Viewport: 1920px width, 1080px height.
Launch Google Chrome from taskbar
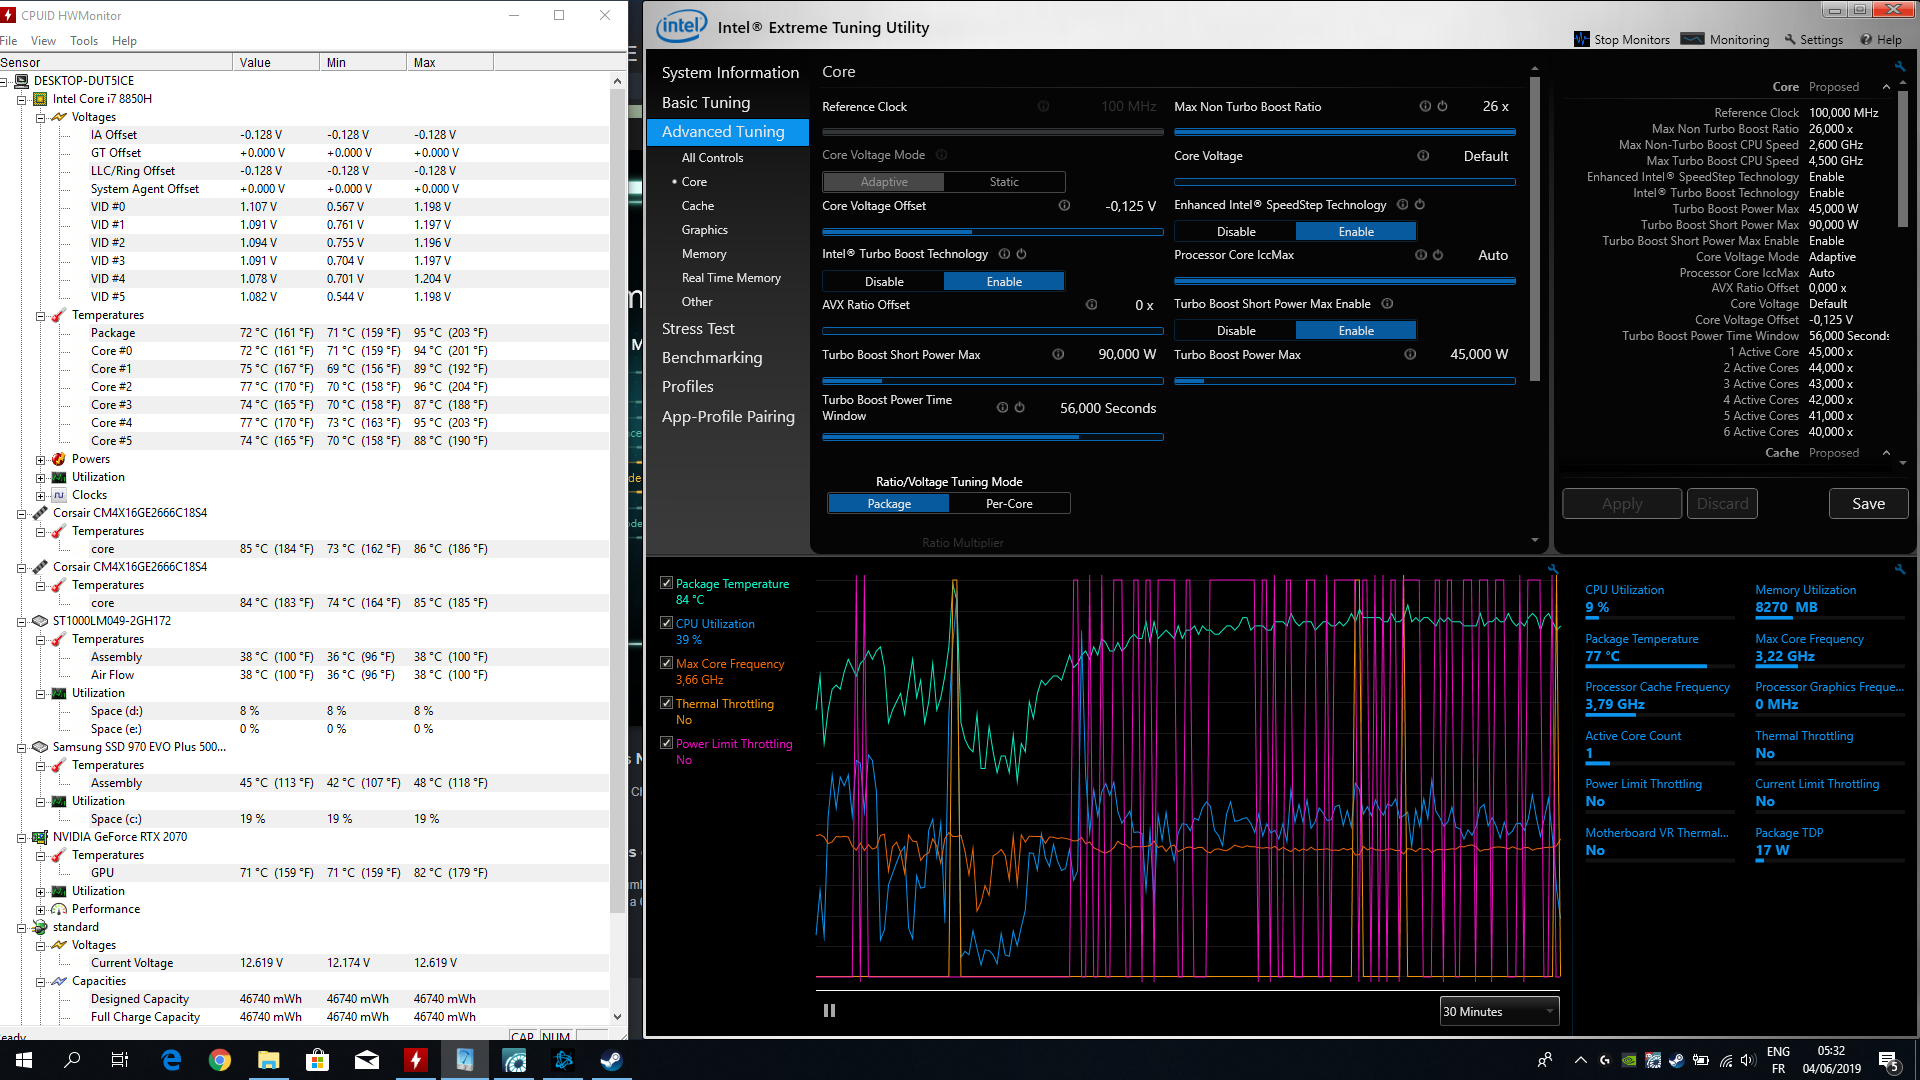coord(220,1060)
